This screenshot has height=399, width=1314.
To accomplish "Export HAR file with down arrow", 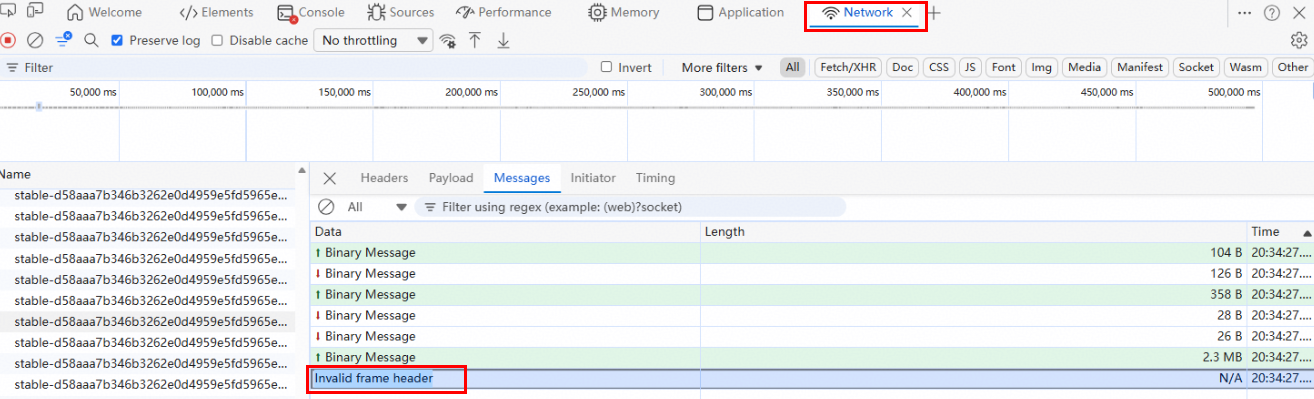I will coord(503,40).
